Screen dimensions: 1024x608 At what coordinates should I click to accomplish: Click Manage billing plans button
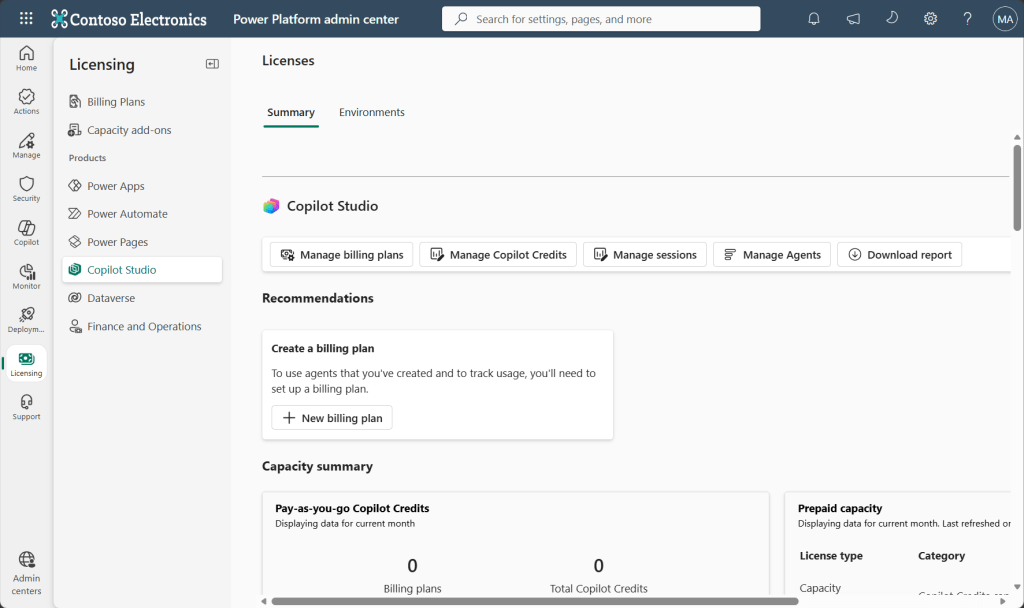342,255
